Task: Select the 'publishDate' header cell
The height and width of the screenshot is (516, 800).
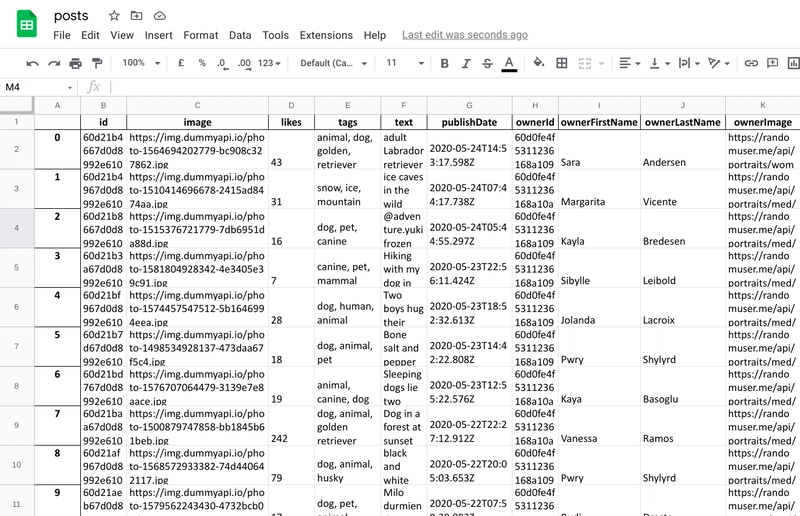Action: pos(469,122)
